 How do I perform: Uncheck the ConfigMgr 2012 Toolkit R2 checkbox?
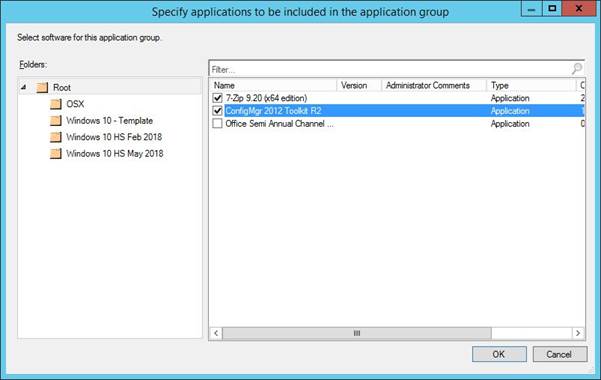217,111
